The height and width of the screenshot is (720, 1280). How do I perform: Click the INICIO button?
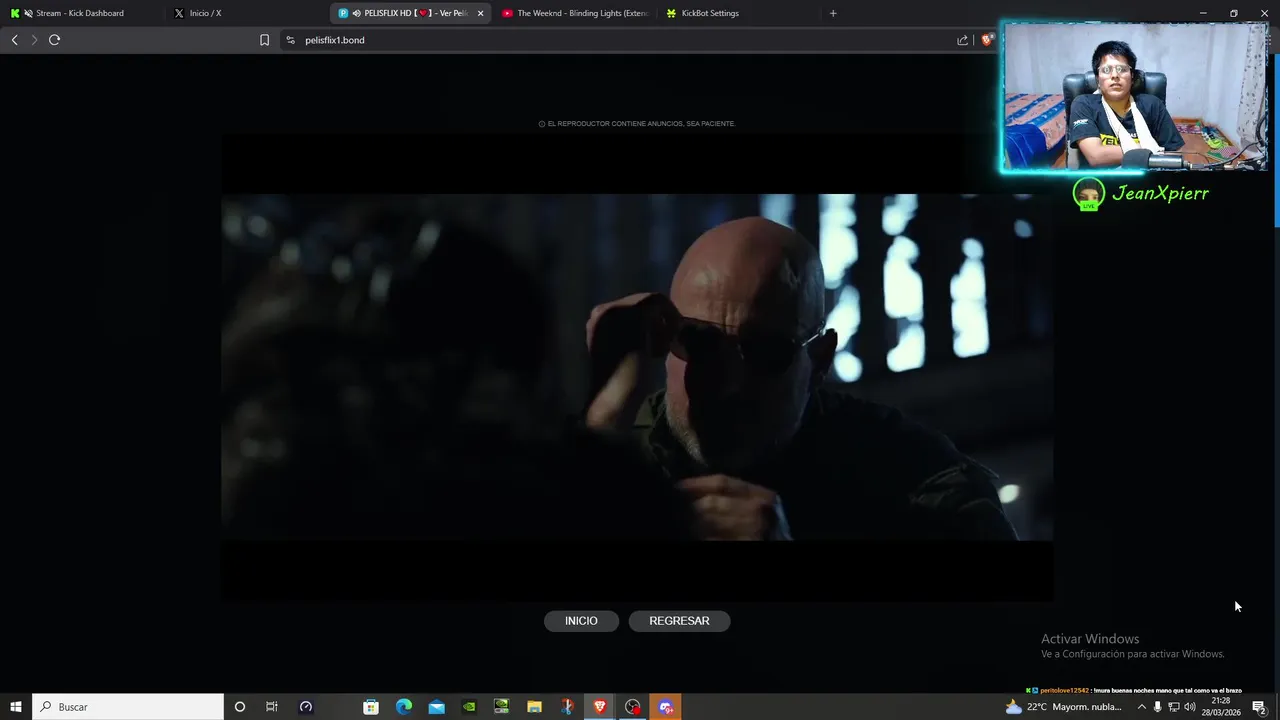(x=581, y=621)
